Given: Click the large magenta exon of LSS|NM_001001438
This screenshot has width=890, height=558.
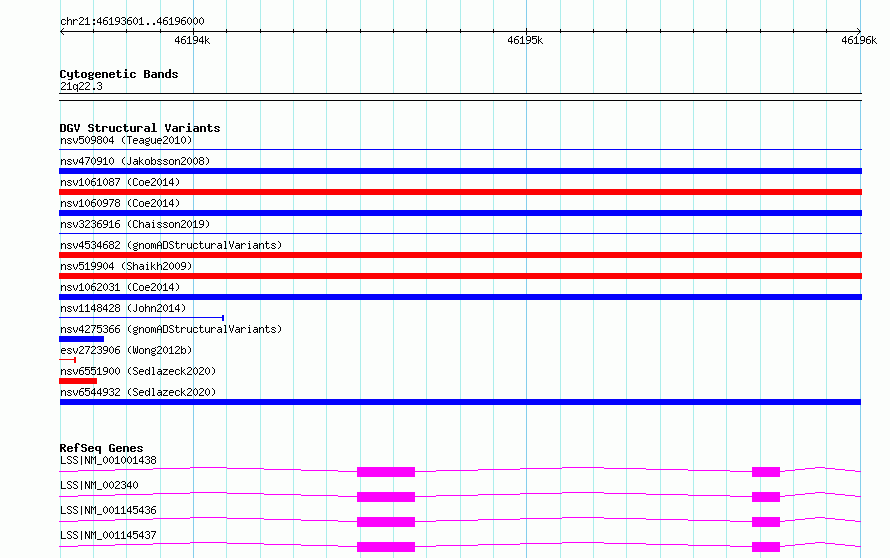Looking at the screenshot, I should 386,472.
